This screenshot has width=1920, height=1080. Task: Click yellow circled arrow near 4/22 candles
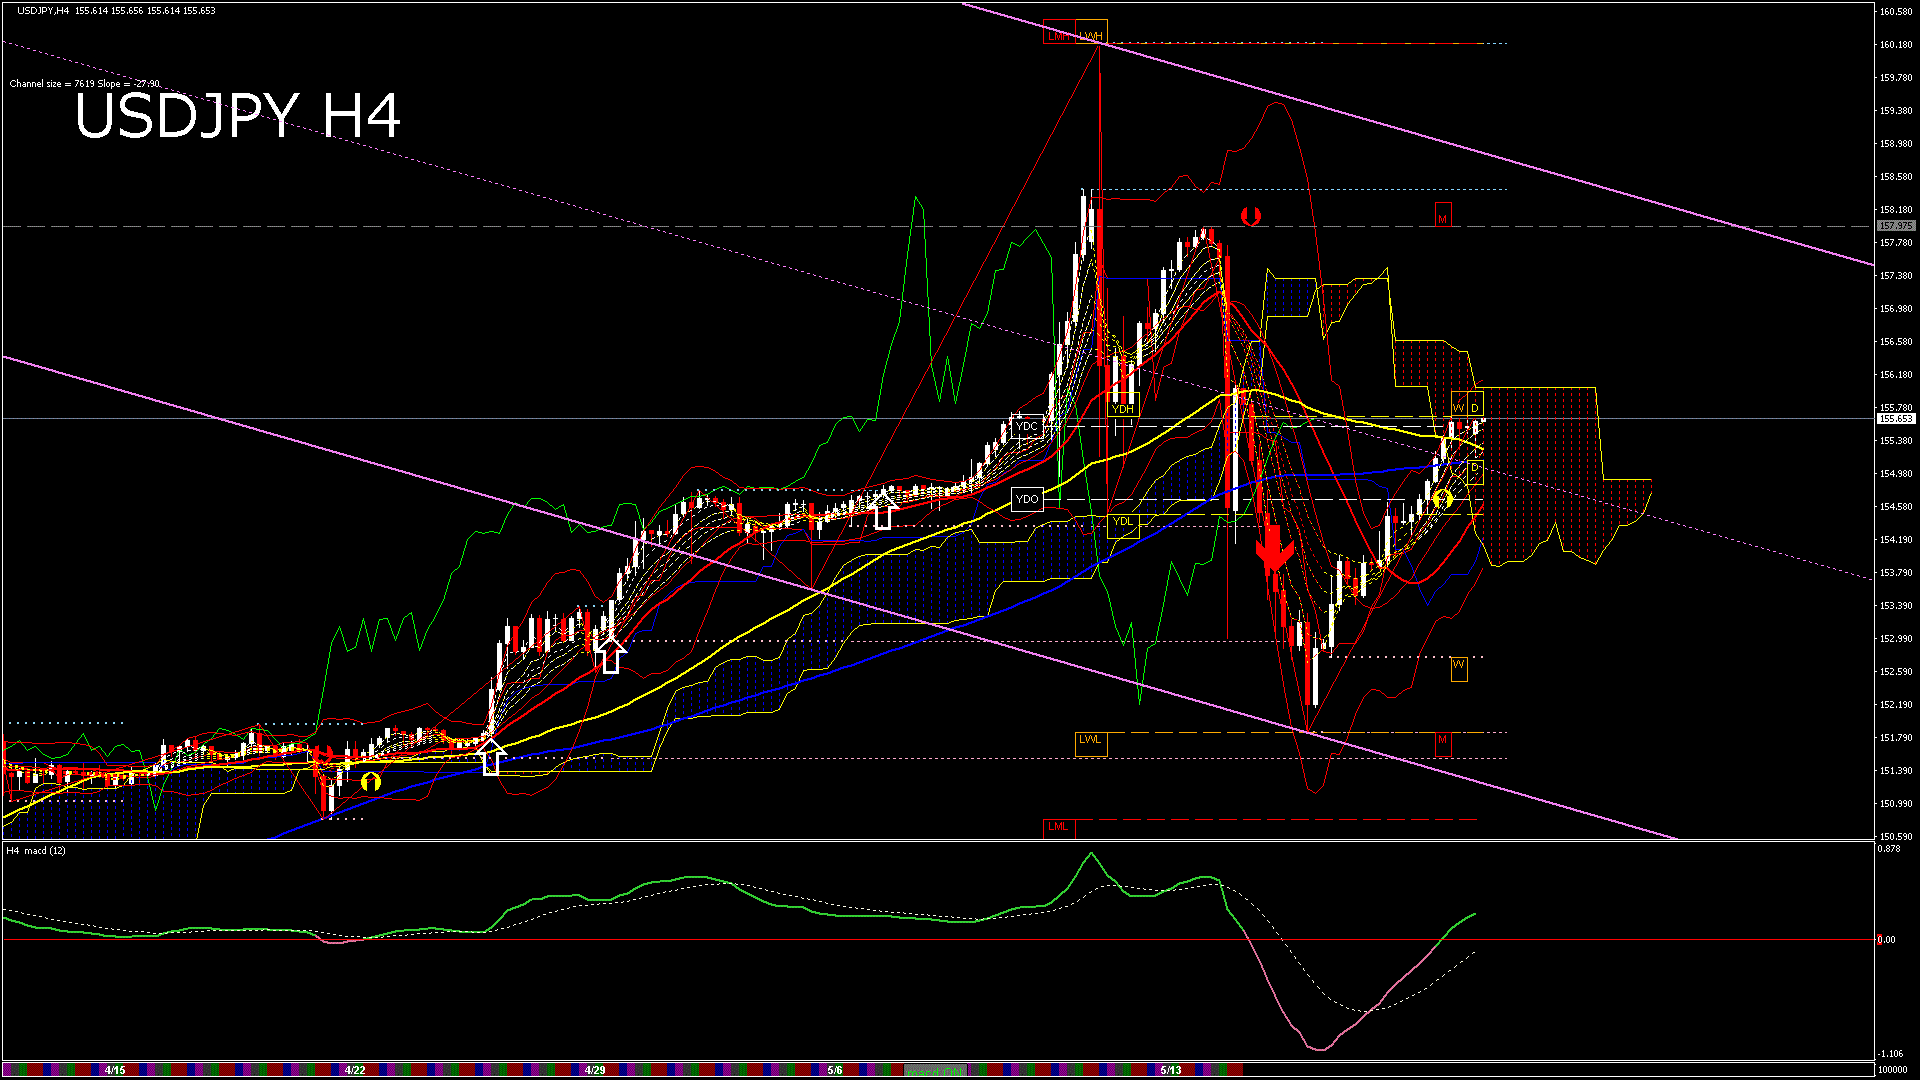tap(371, 781)
